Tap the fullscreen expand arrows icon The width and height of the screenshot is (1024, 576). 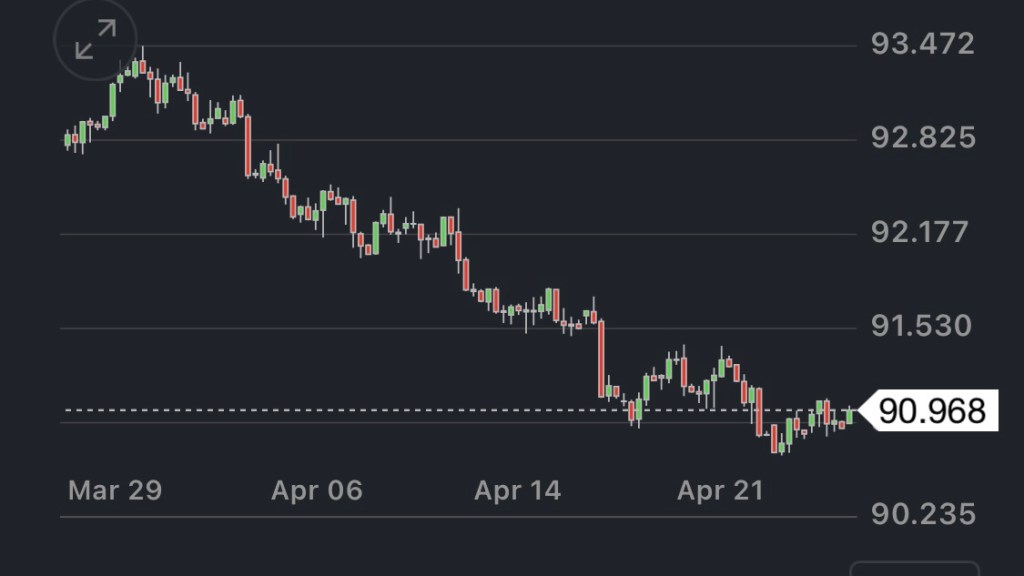click(x=96, y=40)
